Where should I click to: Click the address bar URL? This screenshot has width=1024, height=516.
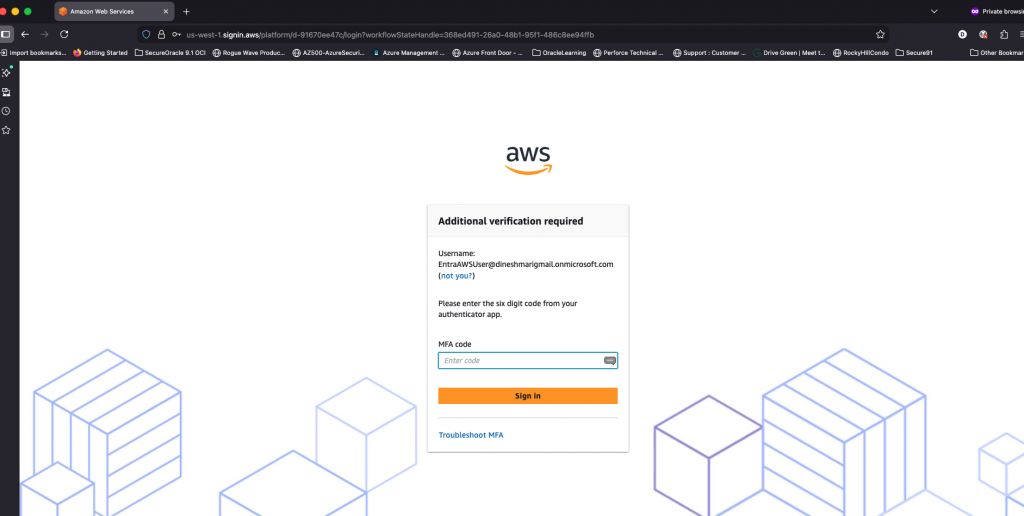(x=390, y=35)
